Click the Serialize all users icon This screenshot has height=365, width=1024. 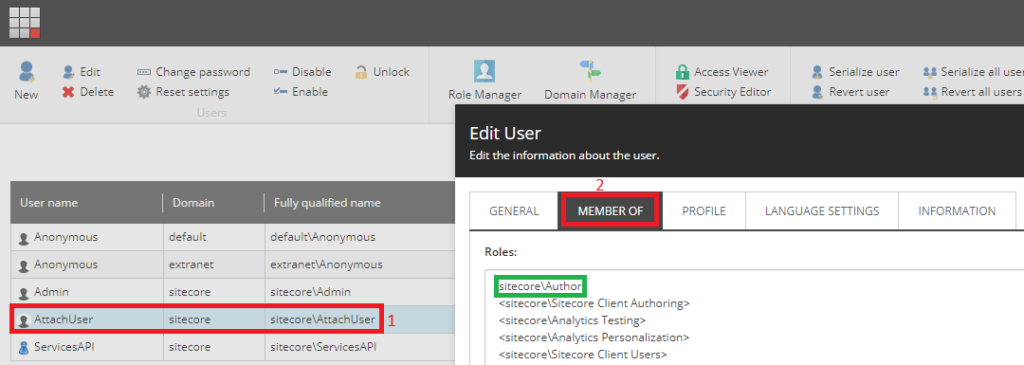(x=930, y=72)
